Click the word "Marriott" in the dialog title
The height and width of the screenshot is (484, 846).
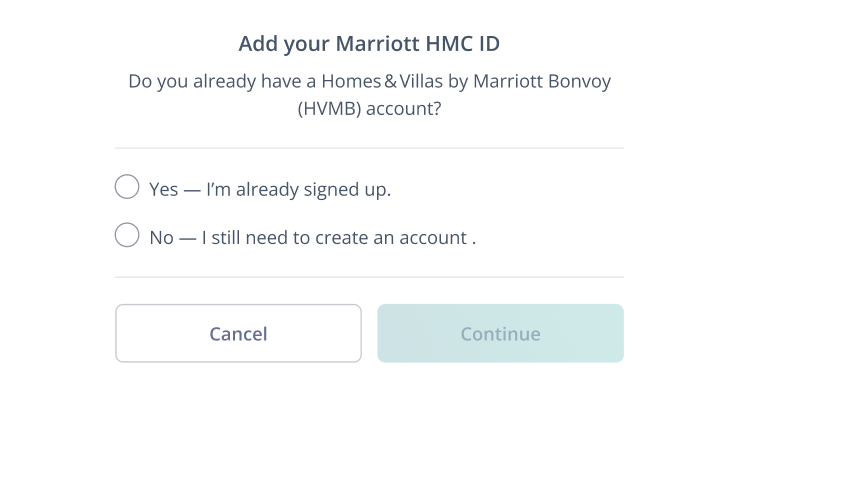click(371, 44)
